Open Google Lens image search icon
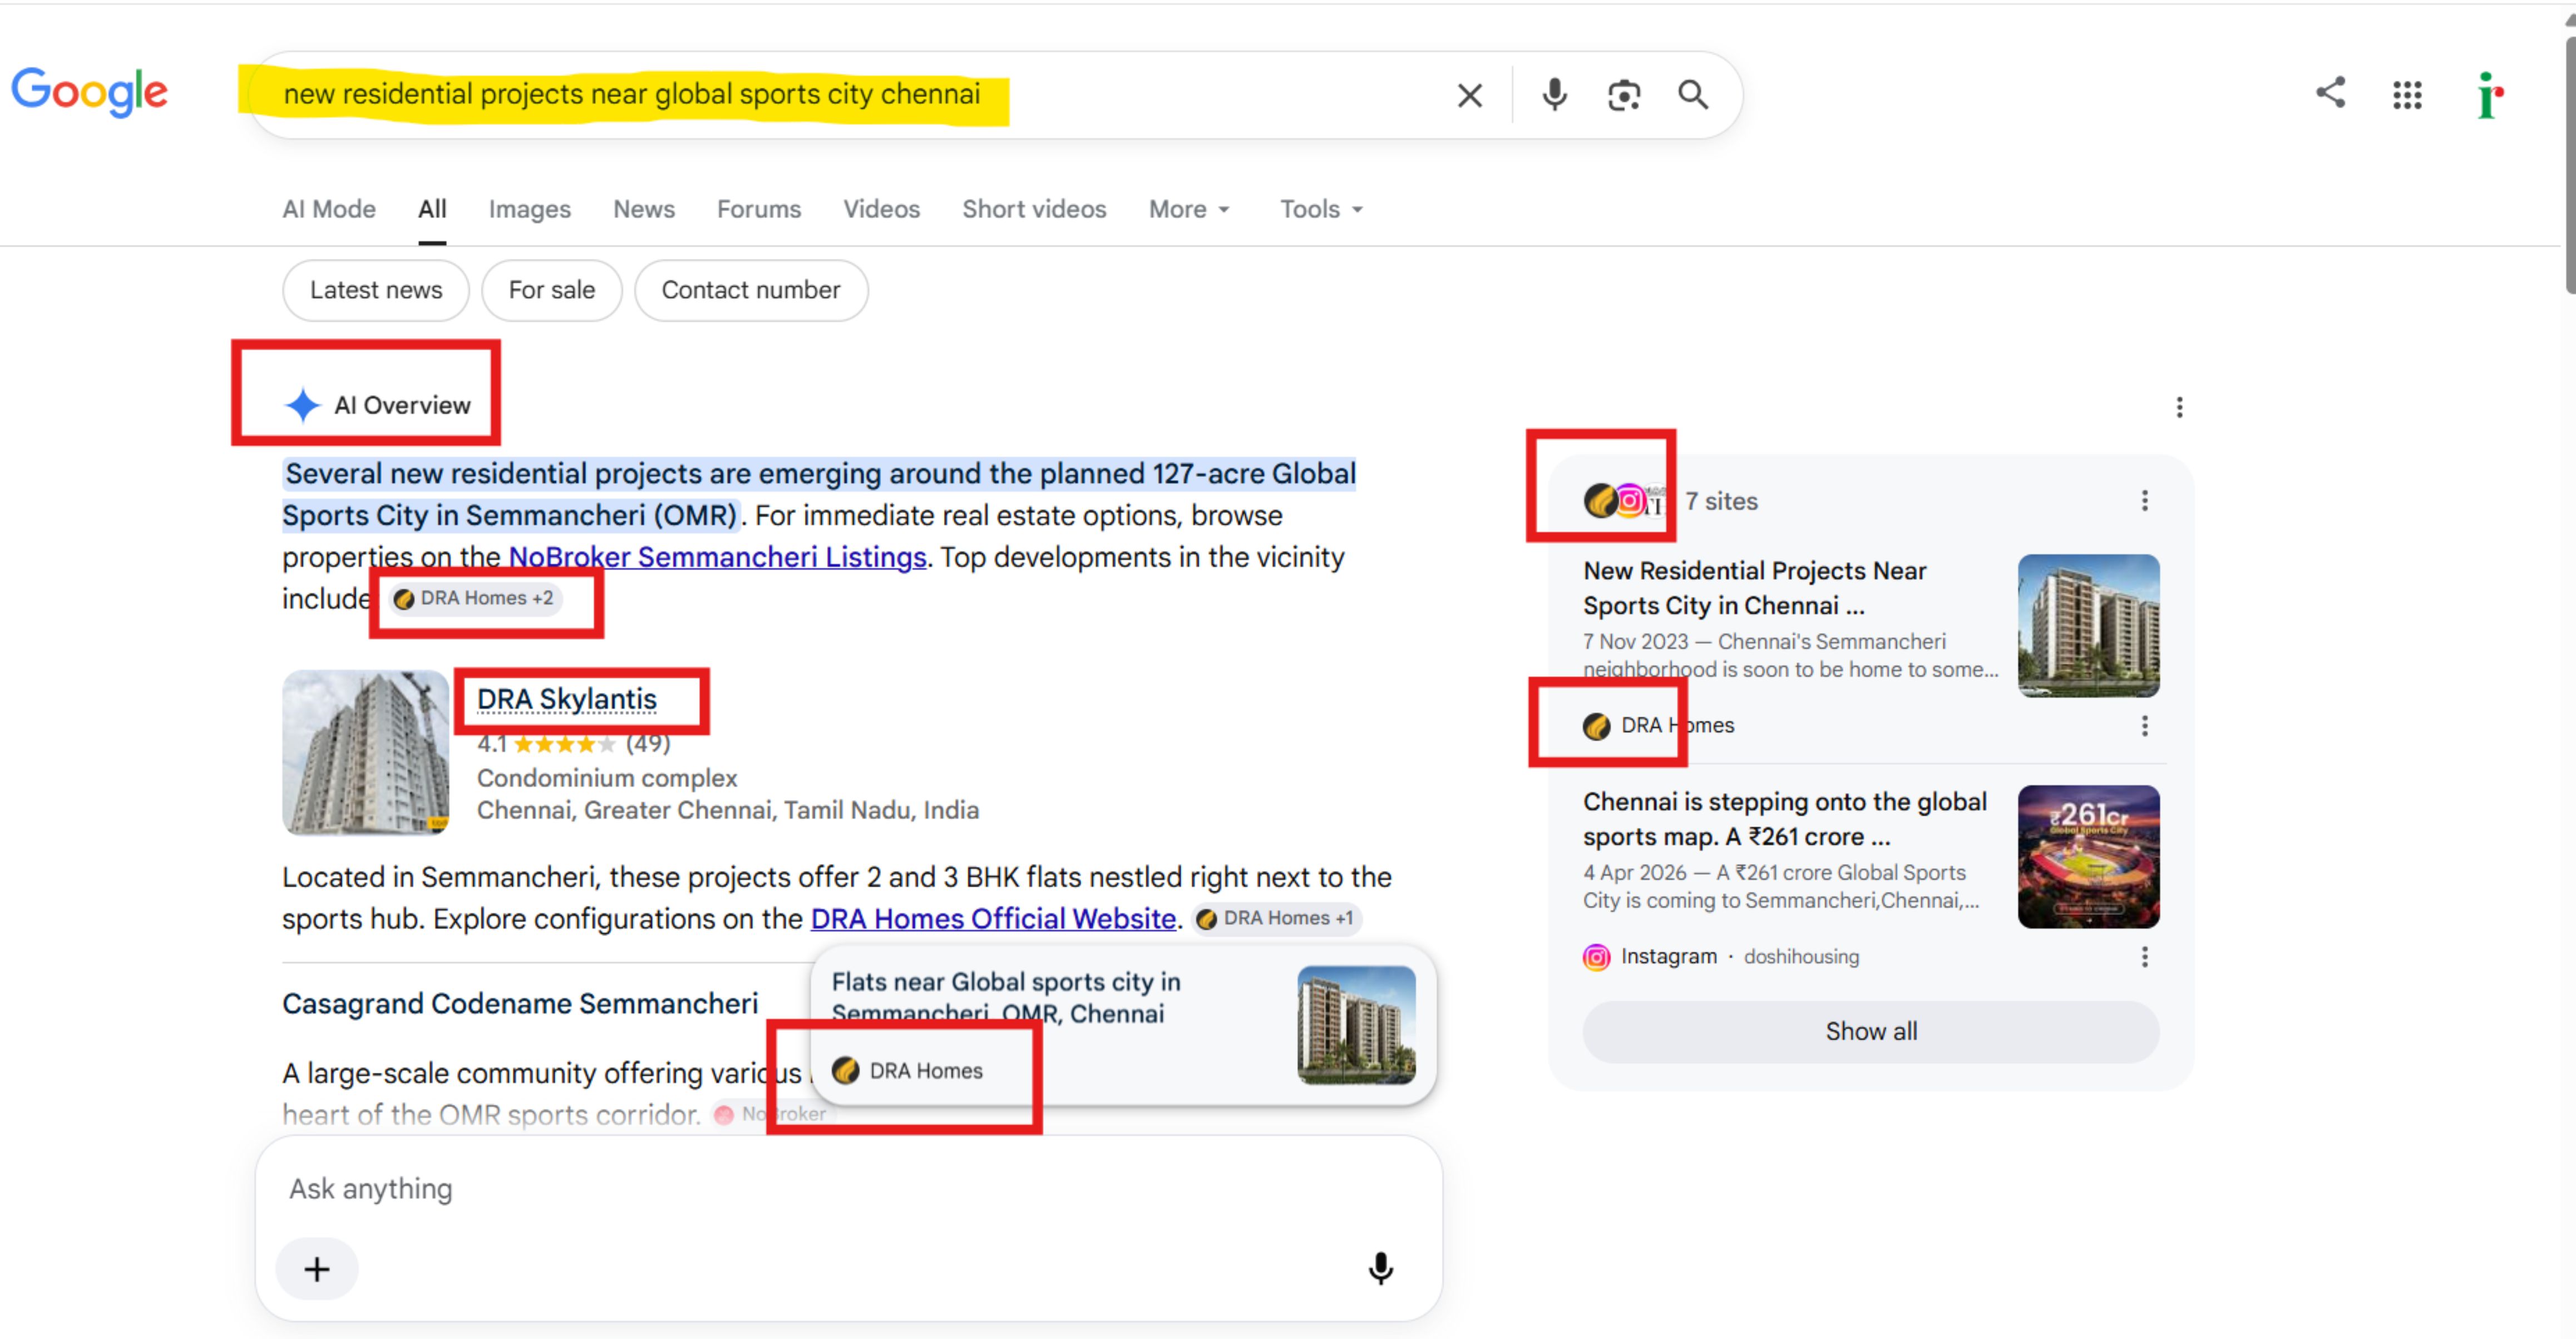The height and width of the screenshot is (1339, 2576). point(1623,95)
